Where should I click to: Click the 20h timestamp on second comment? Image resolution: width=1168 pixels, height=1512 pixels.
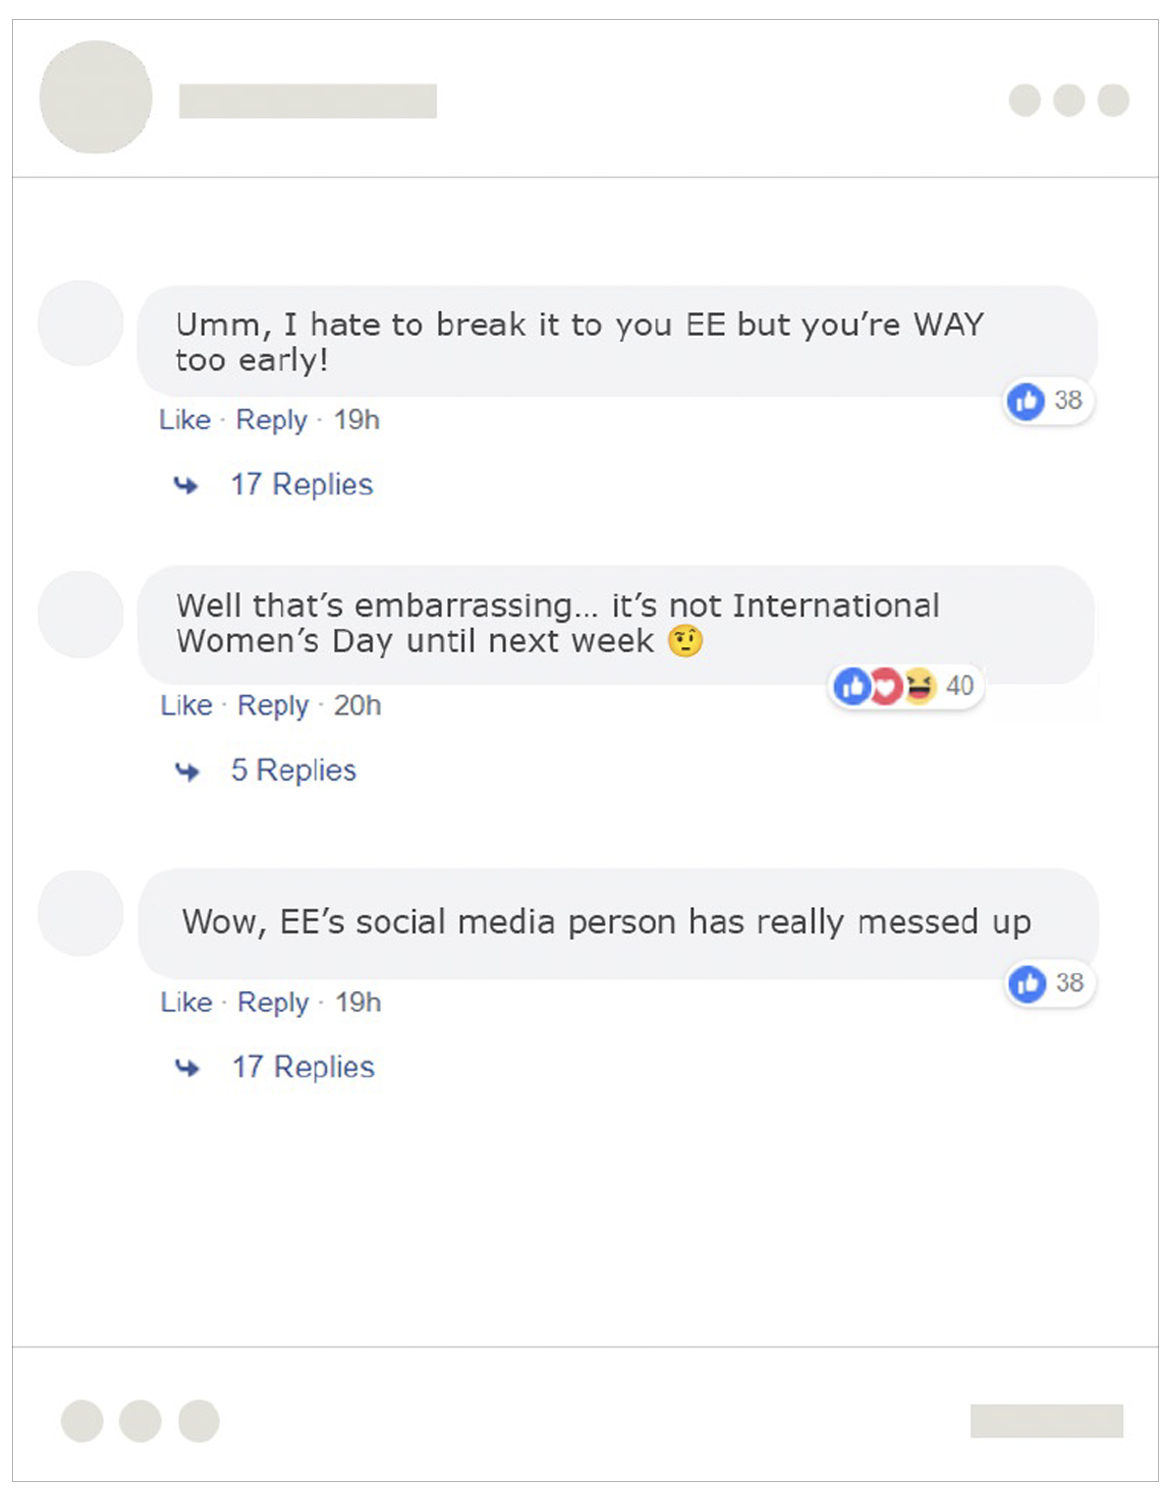pos(357,706)
